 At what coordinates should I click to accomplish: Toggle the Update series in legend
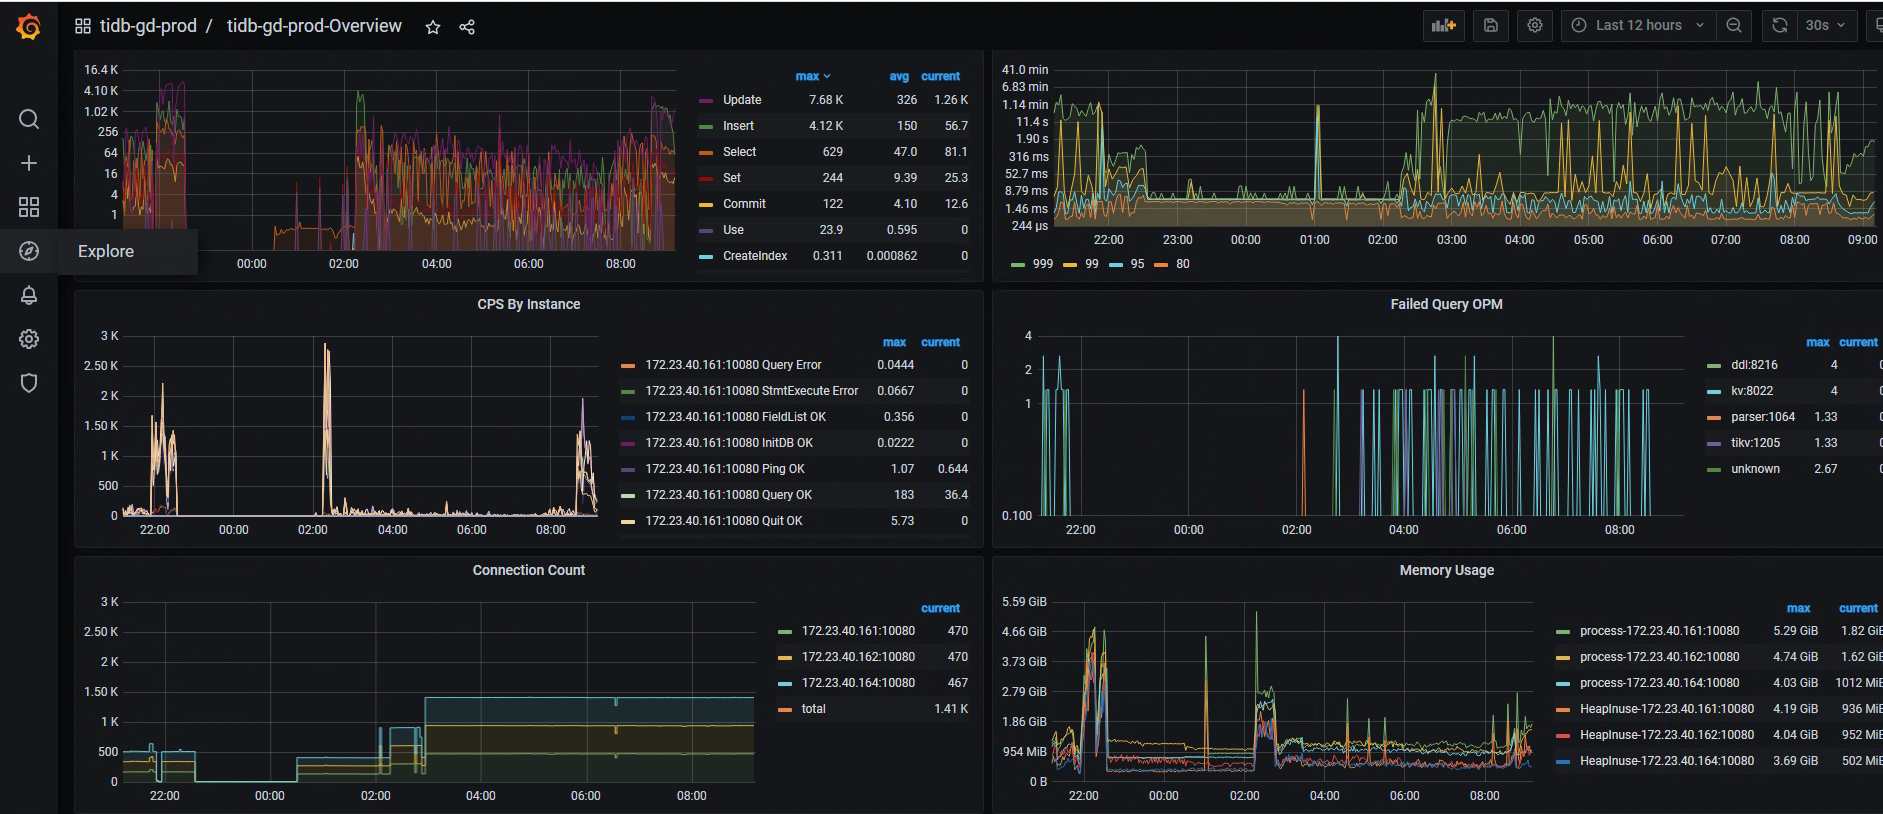point(742,100)
